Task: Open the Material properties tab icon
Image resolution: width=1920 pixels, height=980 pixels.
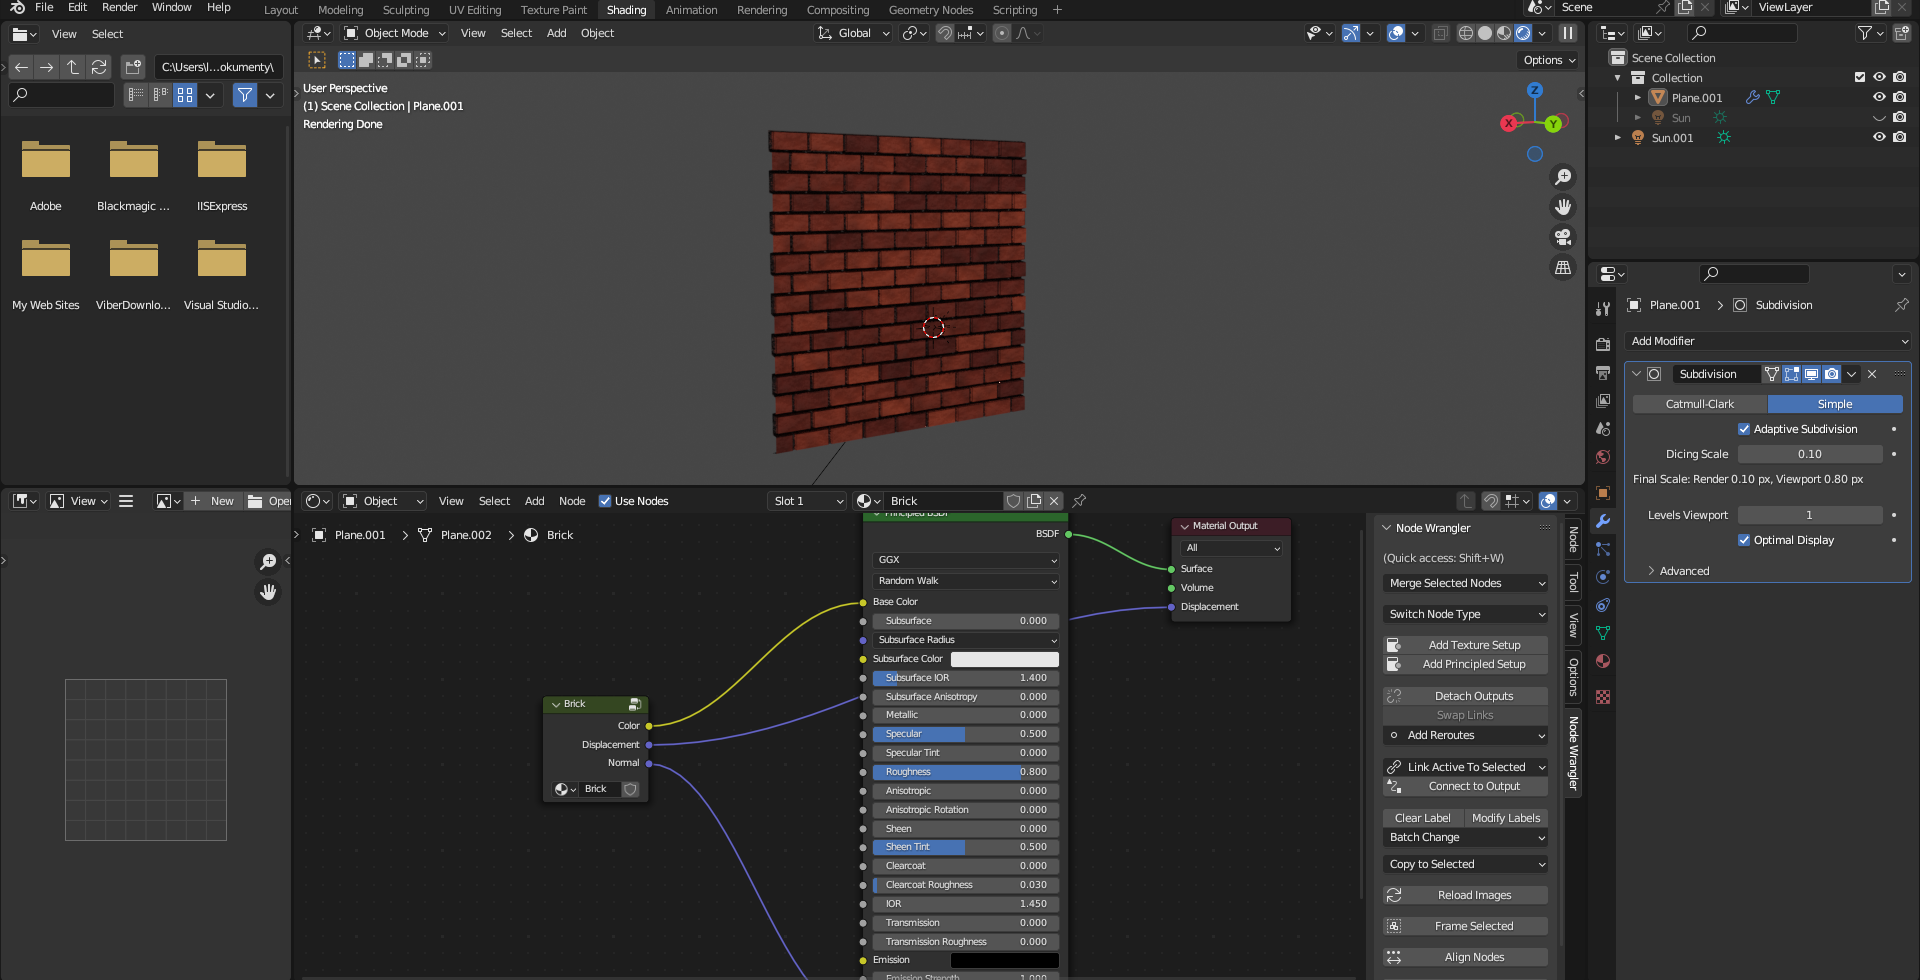Action: pyautogui.click(x=1603, y=661)
